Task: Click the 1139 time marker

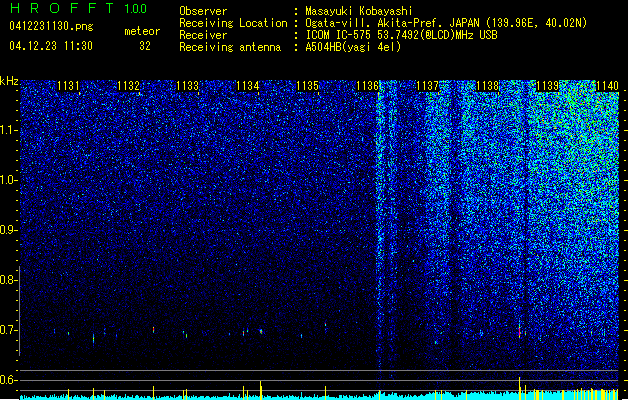Action: pyautogui.click(x=547, y=86)
